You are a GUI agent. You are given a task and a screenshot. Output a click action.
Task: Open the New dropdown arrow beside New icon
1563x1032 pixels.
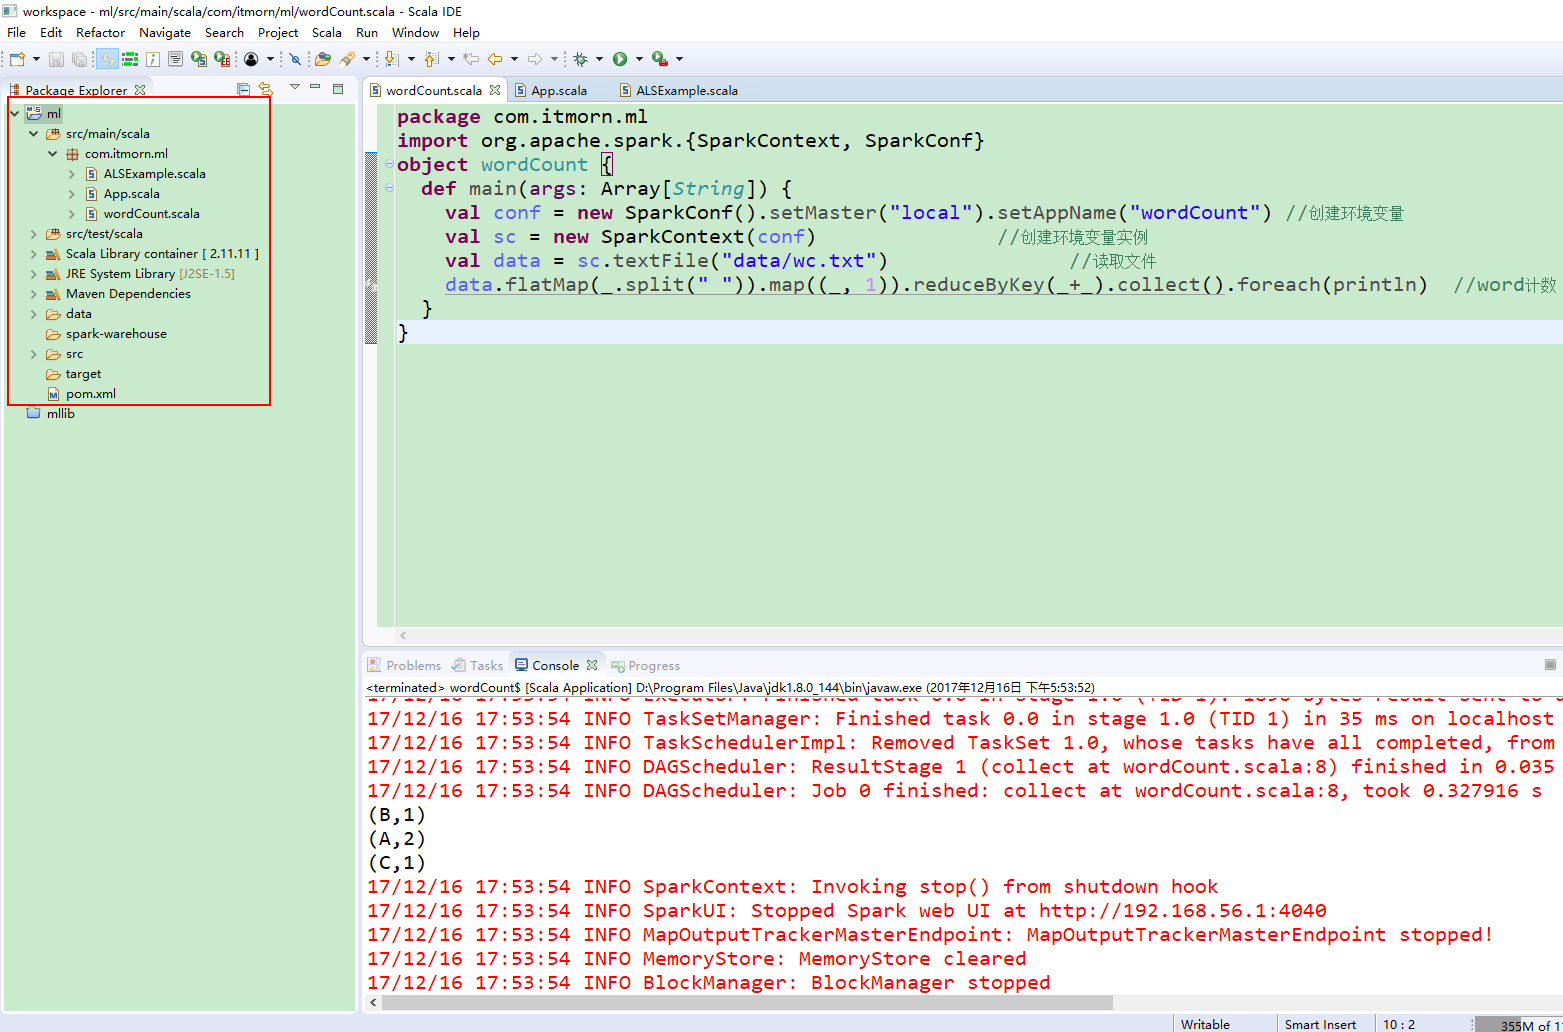36,59
